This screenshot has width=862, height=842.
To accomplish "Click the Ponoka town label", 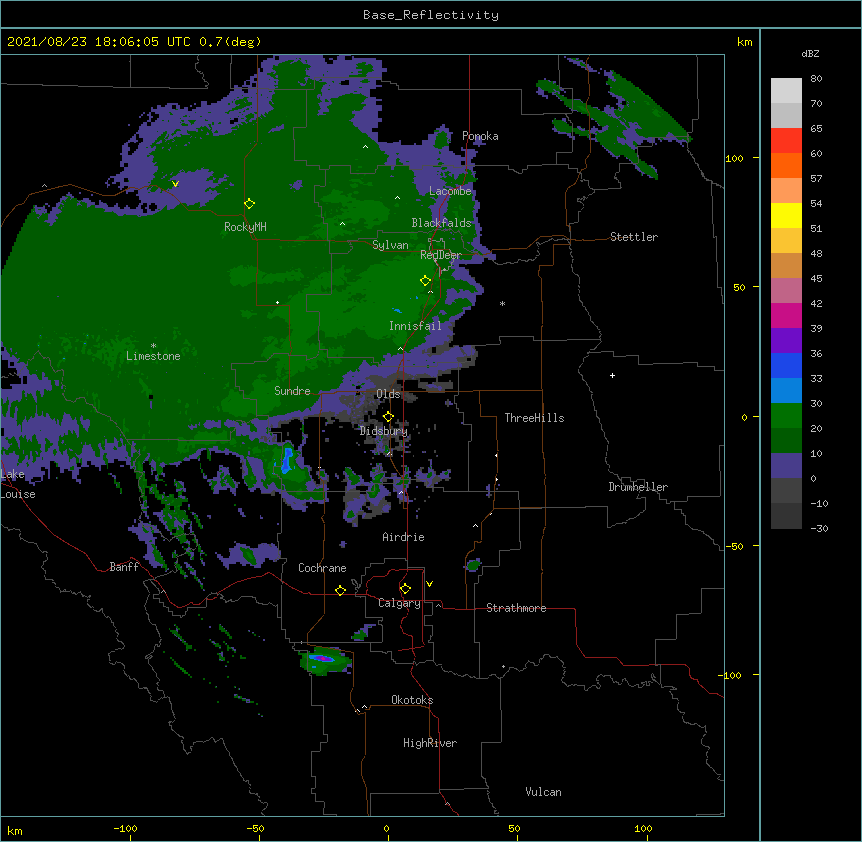I will [x=480, y=136].
